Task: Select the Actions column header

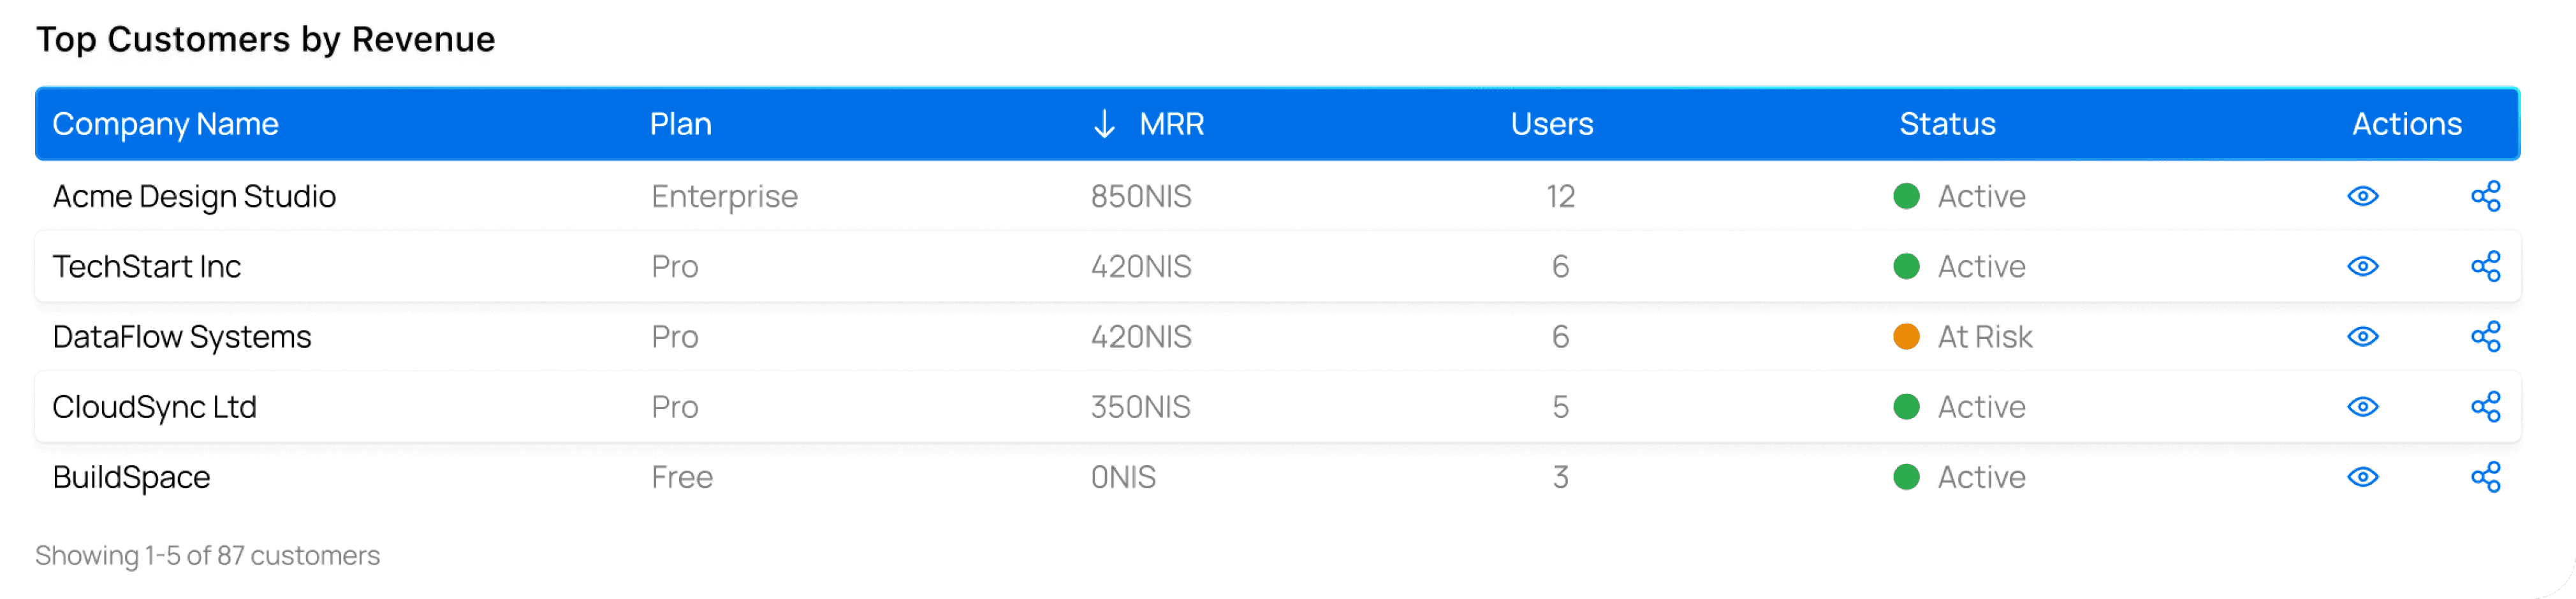Action: (2406, 124)
